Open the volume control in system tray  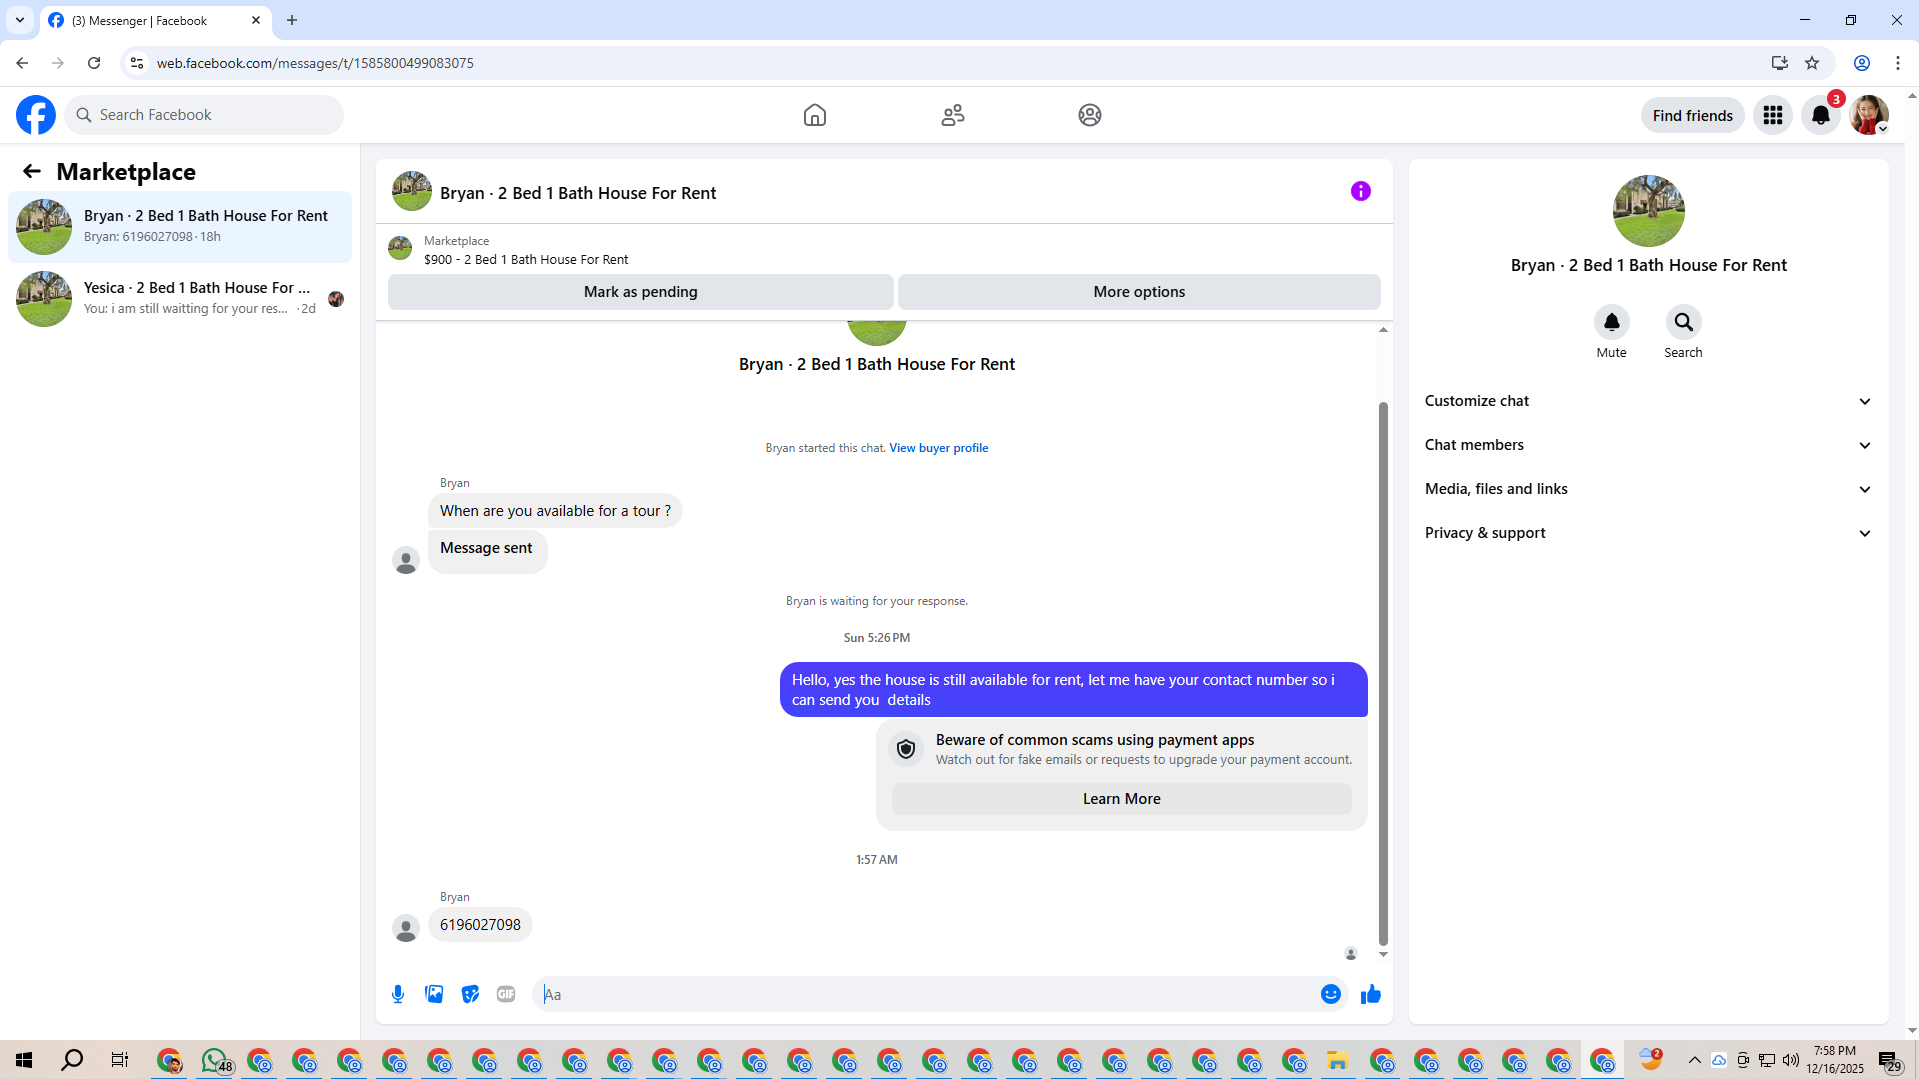1790,1060
